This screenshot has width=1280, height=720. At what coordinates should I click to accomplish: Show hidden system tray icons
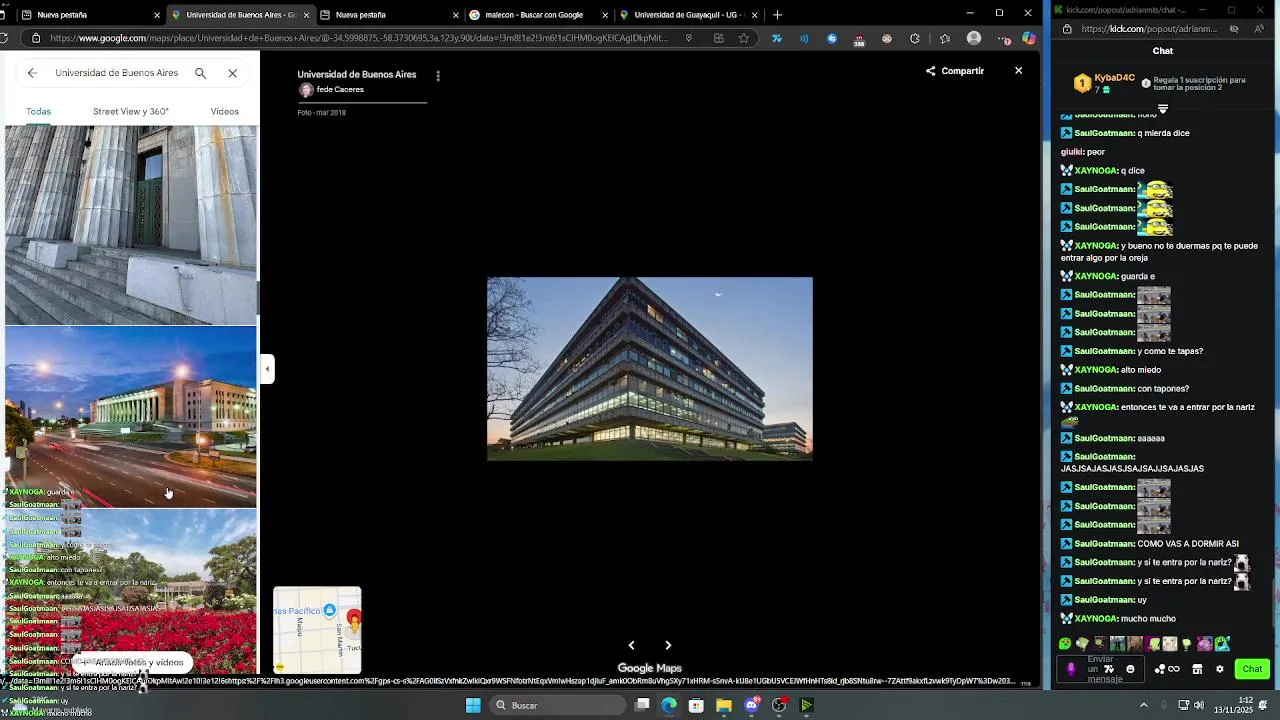coord(1144,705)
